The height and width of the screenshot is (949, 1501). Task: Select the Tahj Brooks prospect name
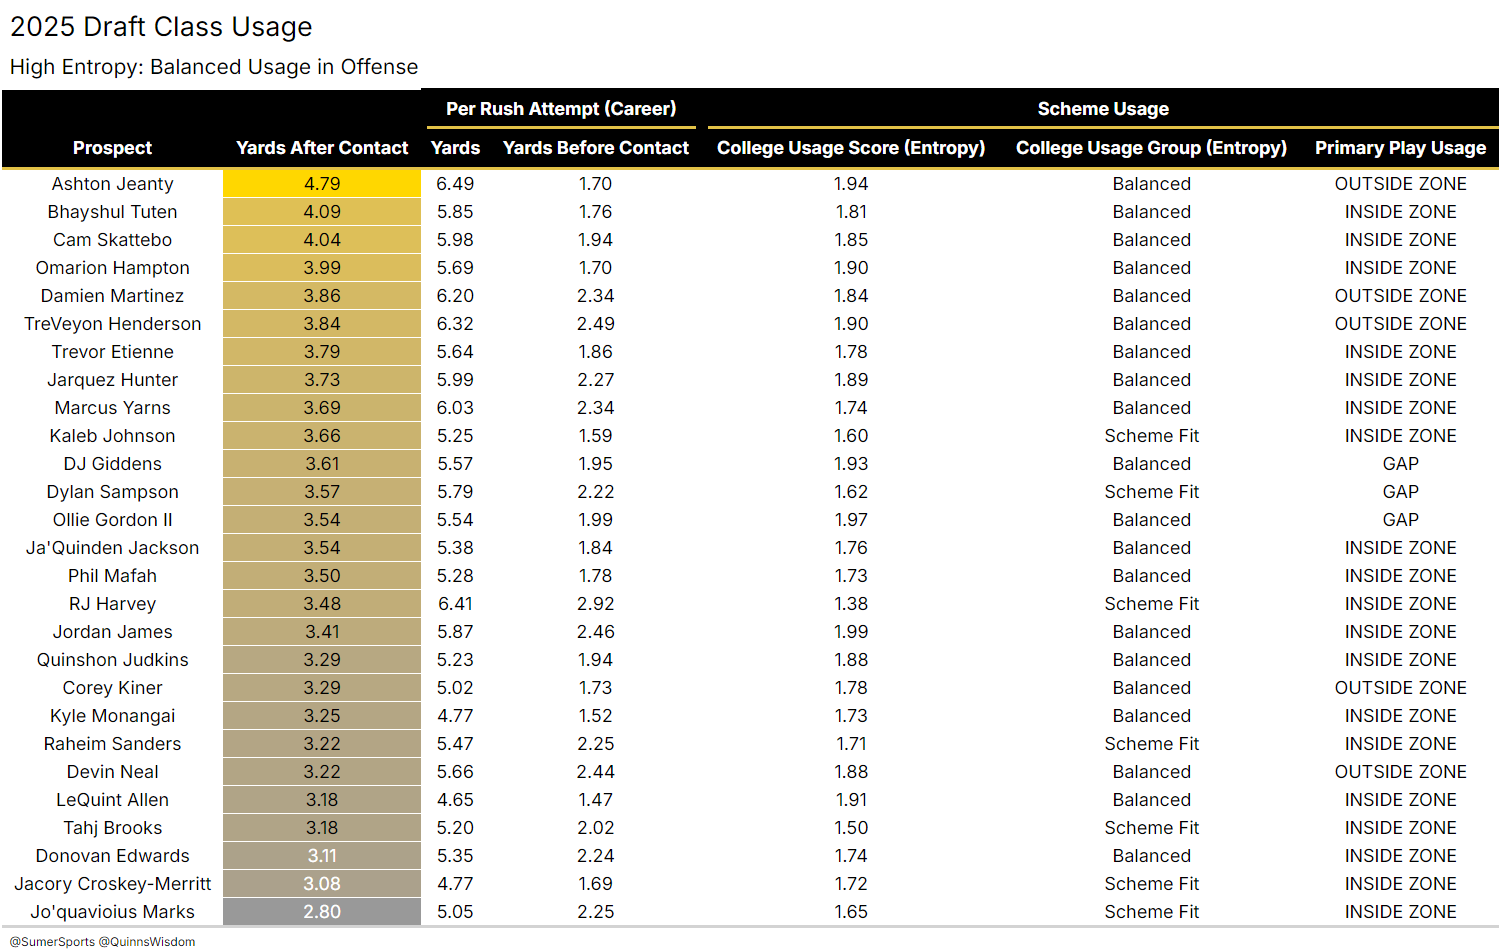(113, 828)
